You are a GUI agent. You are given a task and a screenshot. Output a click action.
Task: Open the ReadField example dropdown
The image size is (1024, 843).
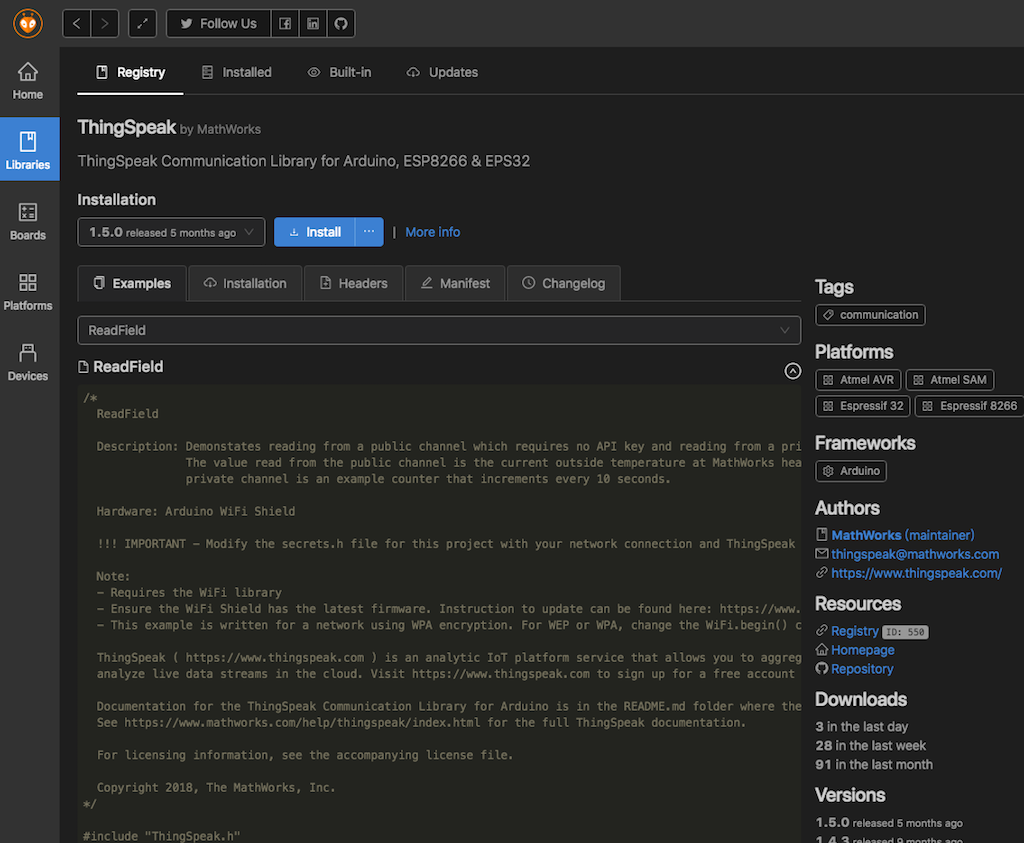click(x=439, y=330)
